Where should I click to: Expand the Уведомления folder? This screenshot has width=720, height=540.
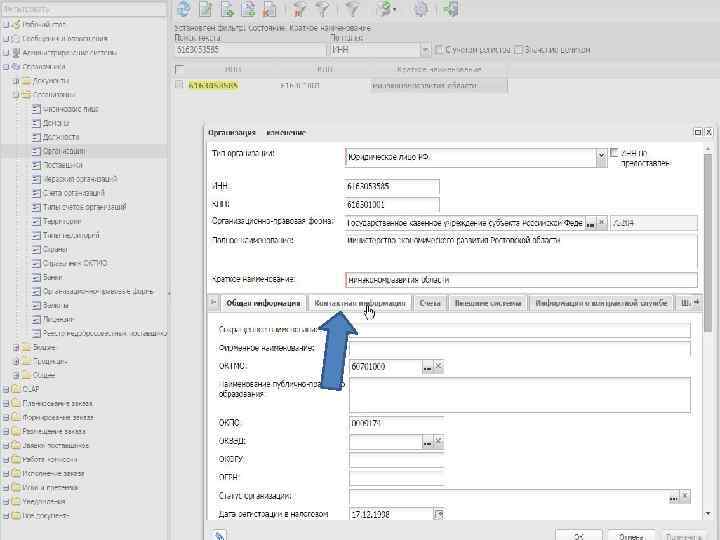pos(6,501)
